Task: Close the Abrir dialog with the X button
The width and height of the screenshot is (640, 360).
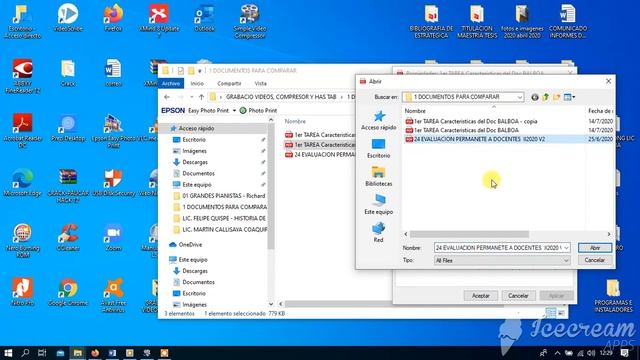Action: 608,81
